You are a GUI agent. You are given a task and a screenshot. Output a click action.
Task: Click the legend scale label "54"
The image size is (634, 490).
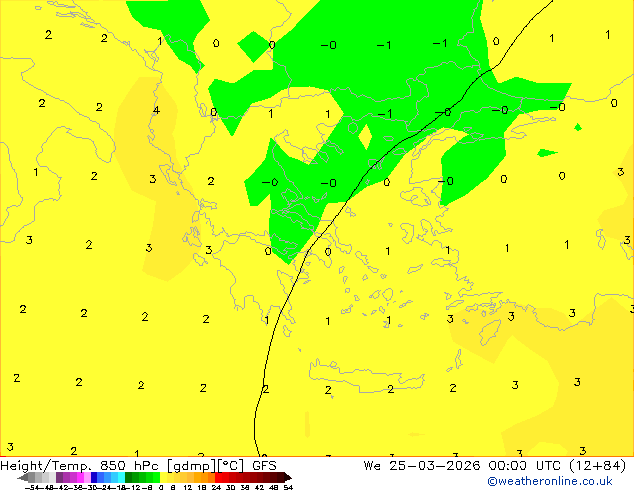[x=288, y=487]
